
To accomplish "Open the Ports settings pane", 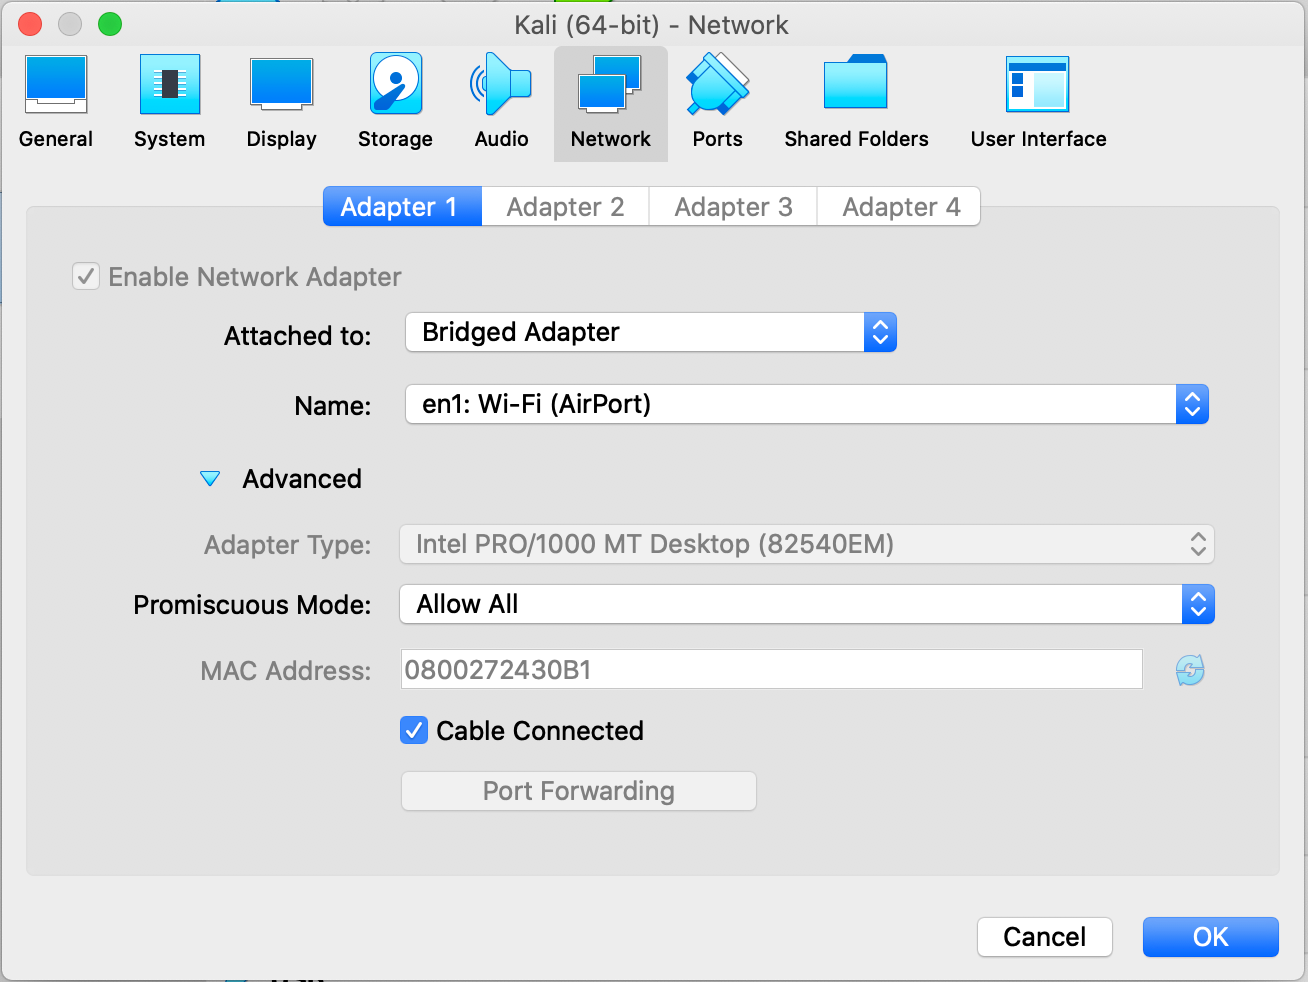I will (718, 103).
